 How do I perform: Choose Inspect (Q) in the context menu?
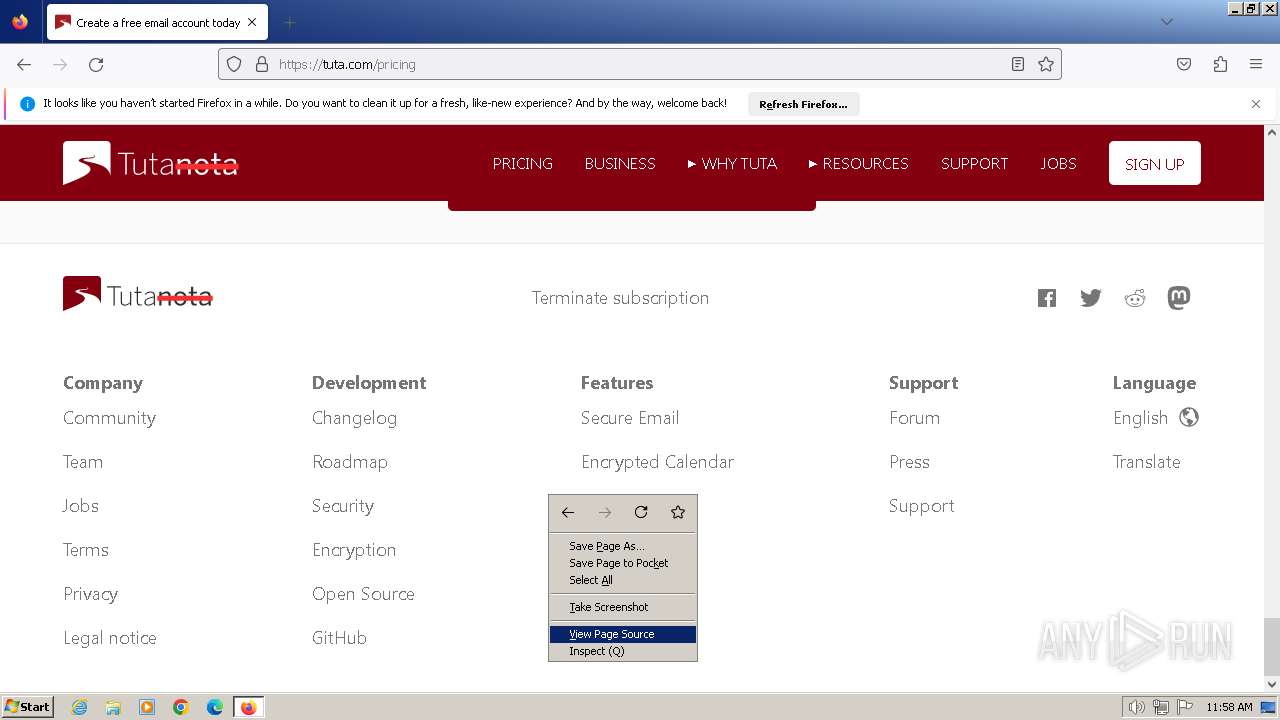pyautogui.click(x=622, y=651)
